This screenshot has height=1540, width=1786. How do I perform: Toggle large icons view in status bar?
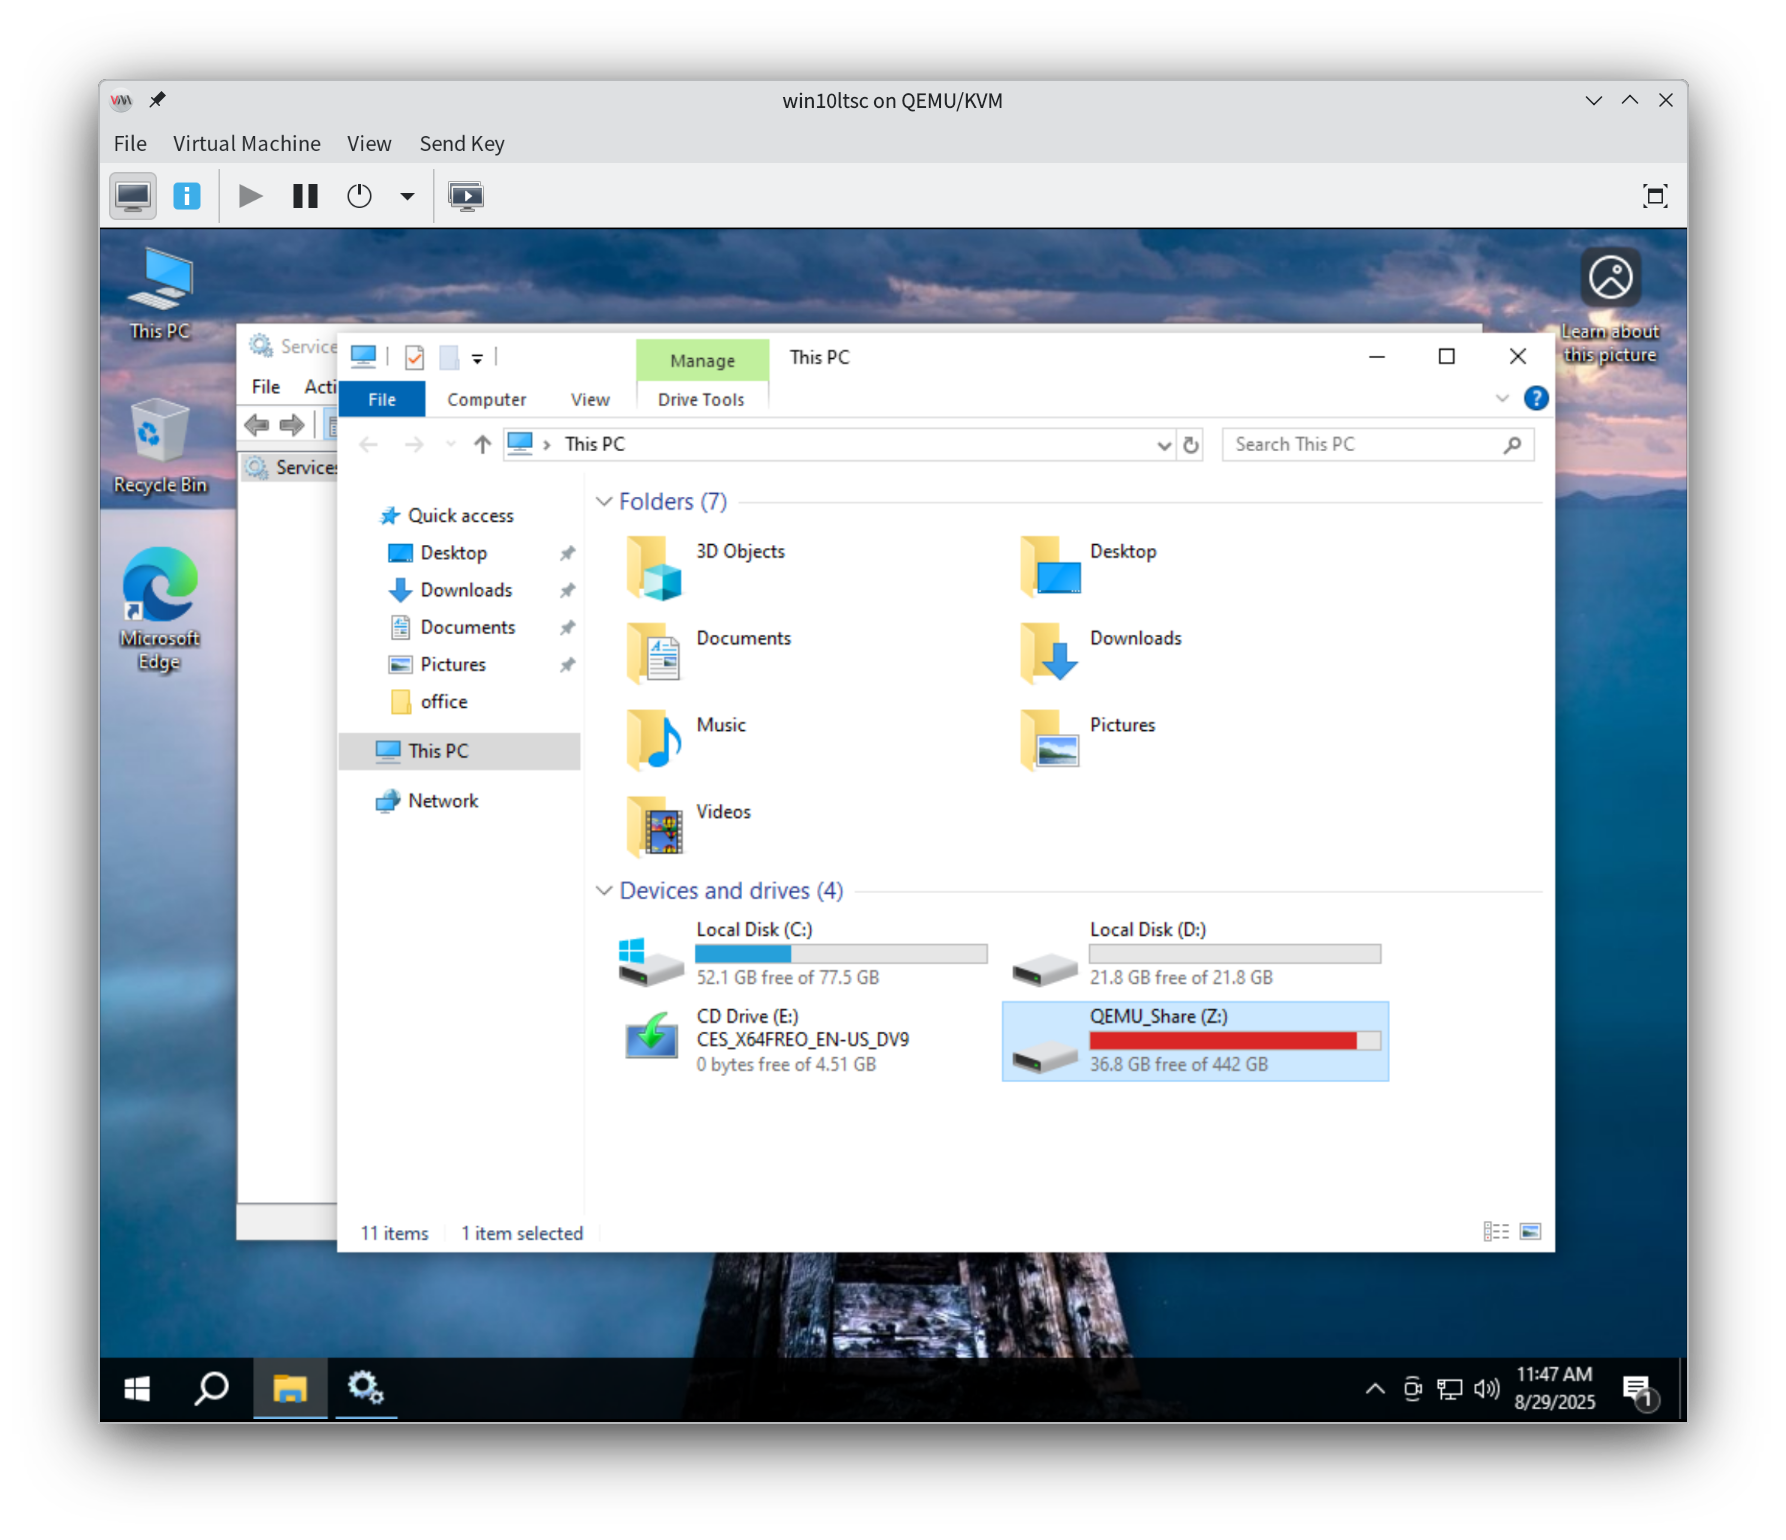(1530, 1231)
